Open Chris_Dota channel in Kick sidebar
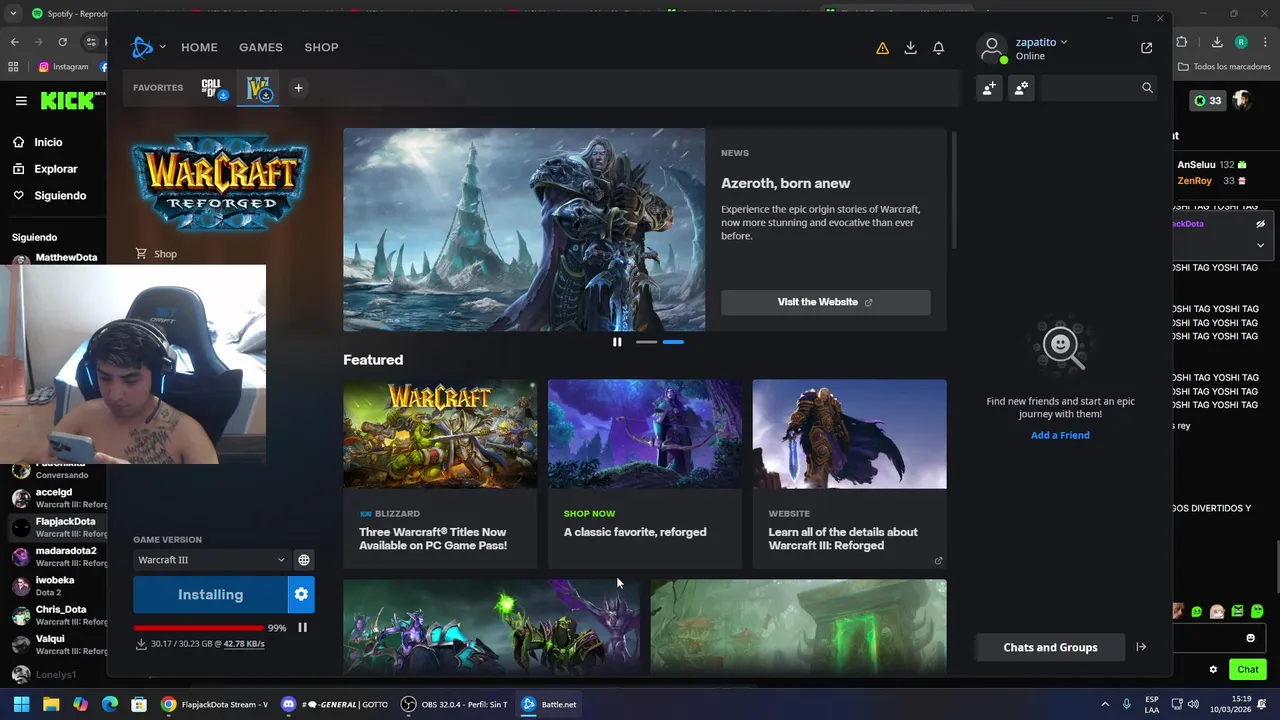 pyautogui.click(x=57, y=615)
